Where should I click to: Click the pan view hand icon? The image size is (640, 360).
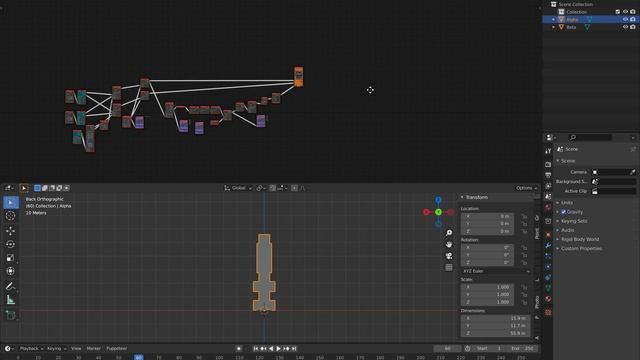point(449,244)
